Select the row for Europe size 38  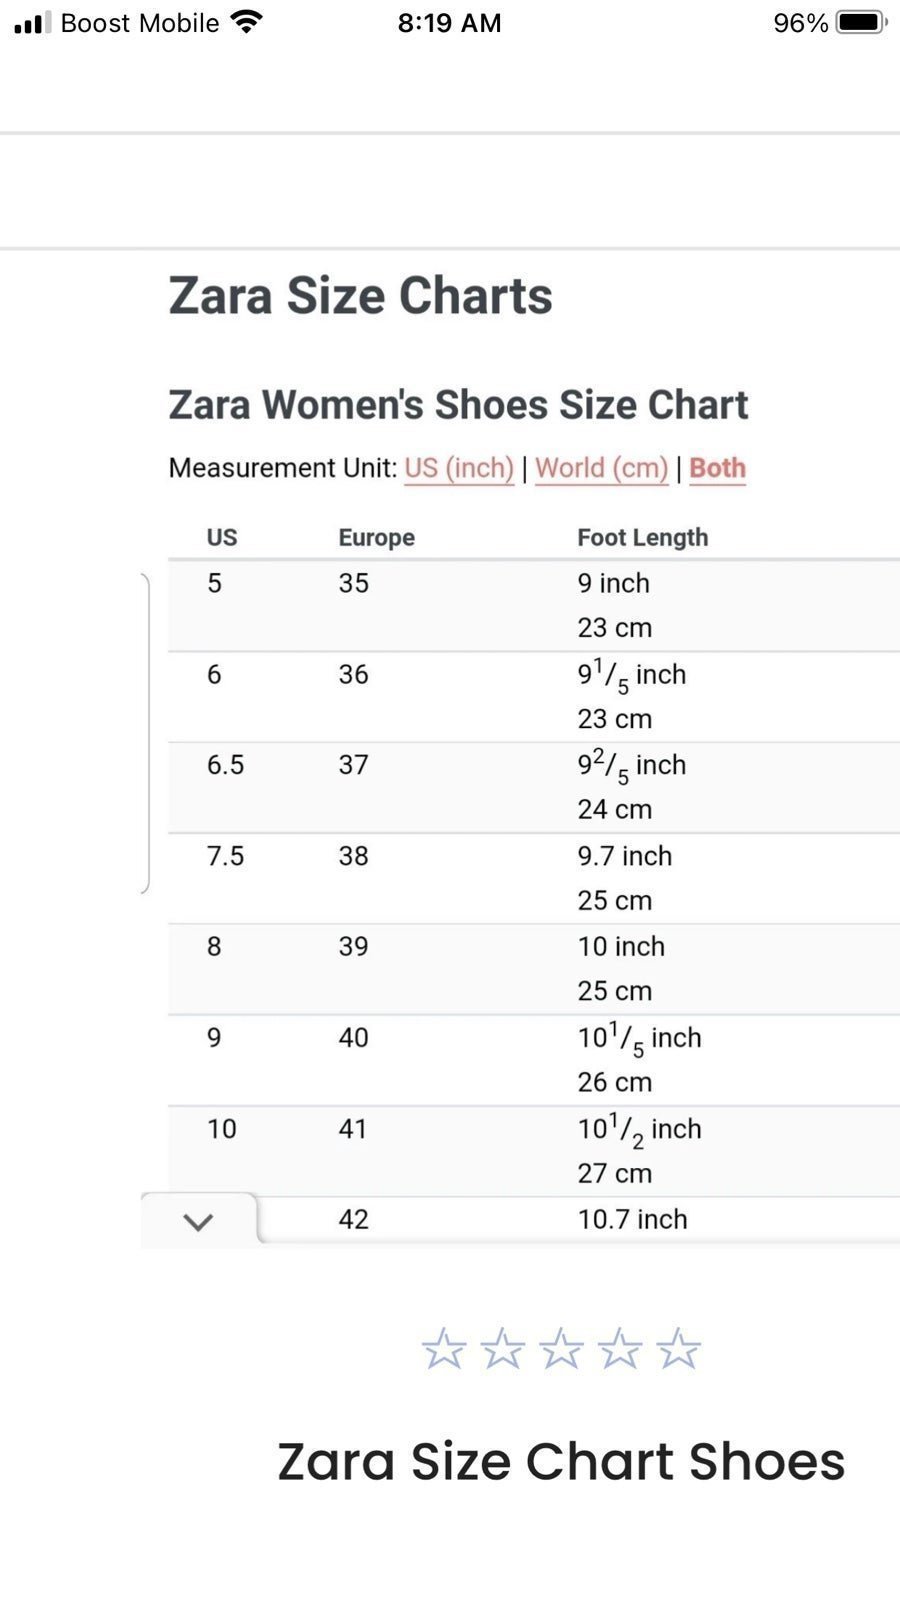[x=534, y=878]
